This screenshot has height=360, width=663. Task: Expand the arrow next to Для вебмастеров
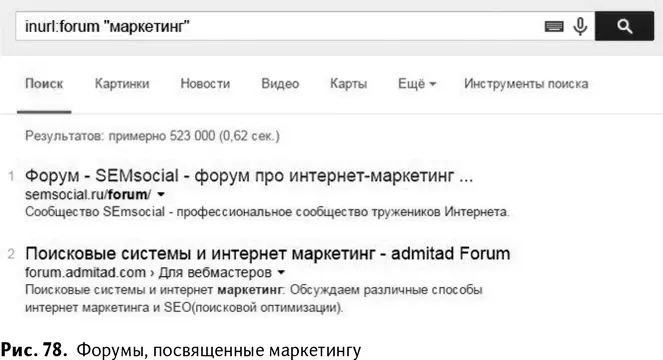pos(281,273)
